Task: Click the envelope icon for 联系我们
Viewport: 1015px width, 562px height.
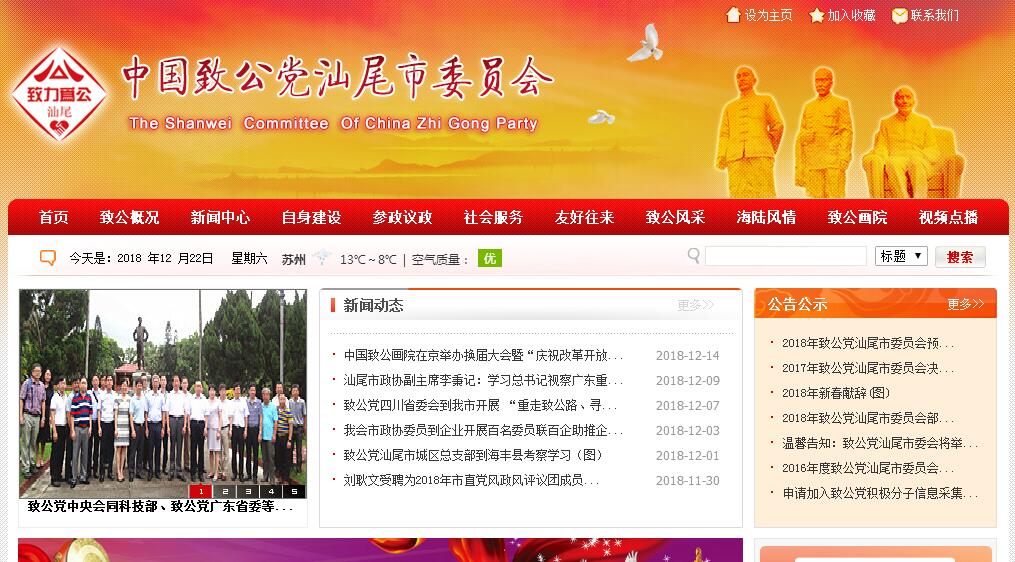Action: click(x=900, y=15)
